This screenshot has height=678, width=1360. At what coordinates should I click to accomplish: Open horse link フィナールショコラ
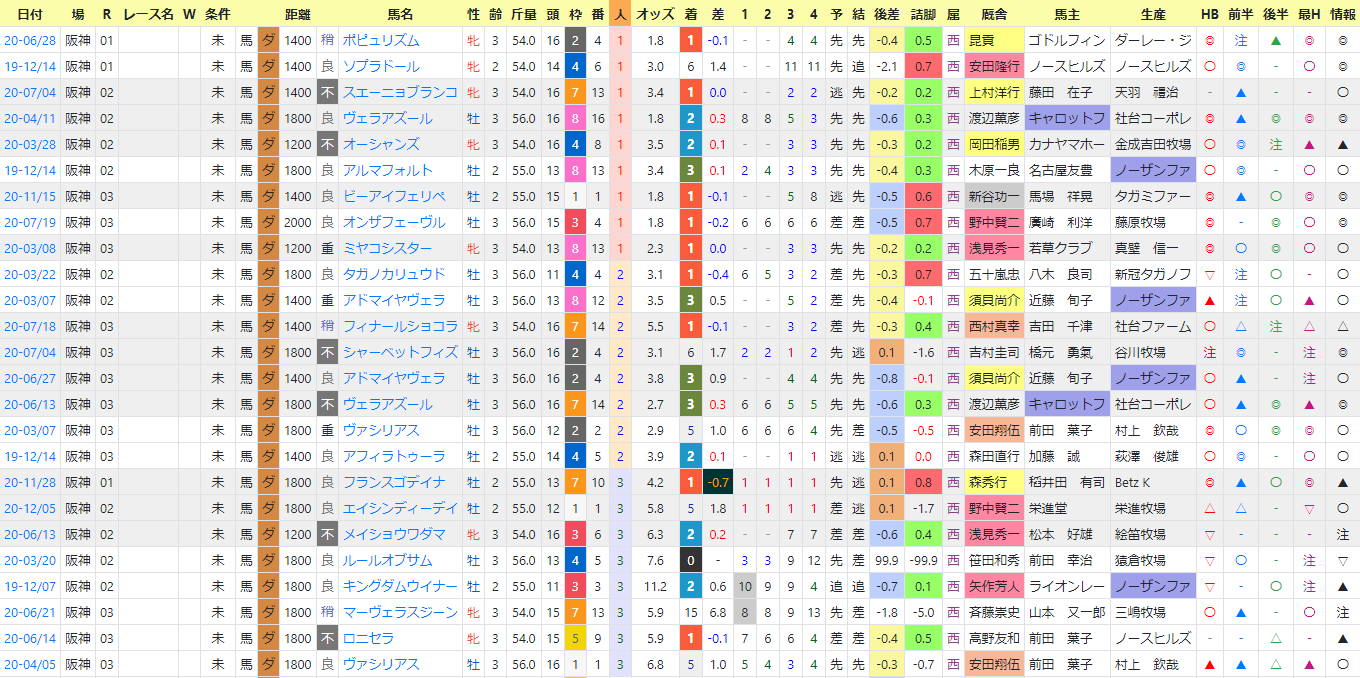coord(400,326)
